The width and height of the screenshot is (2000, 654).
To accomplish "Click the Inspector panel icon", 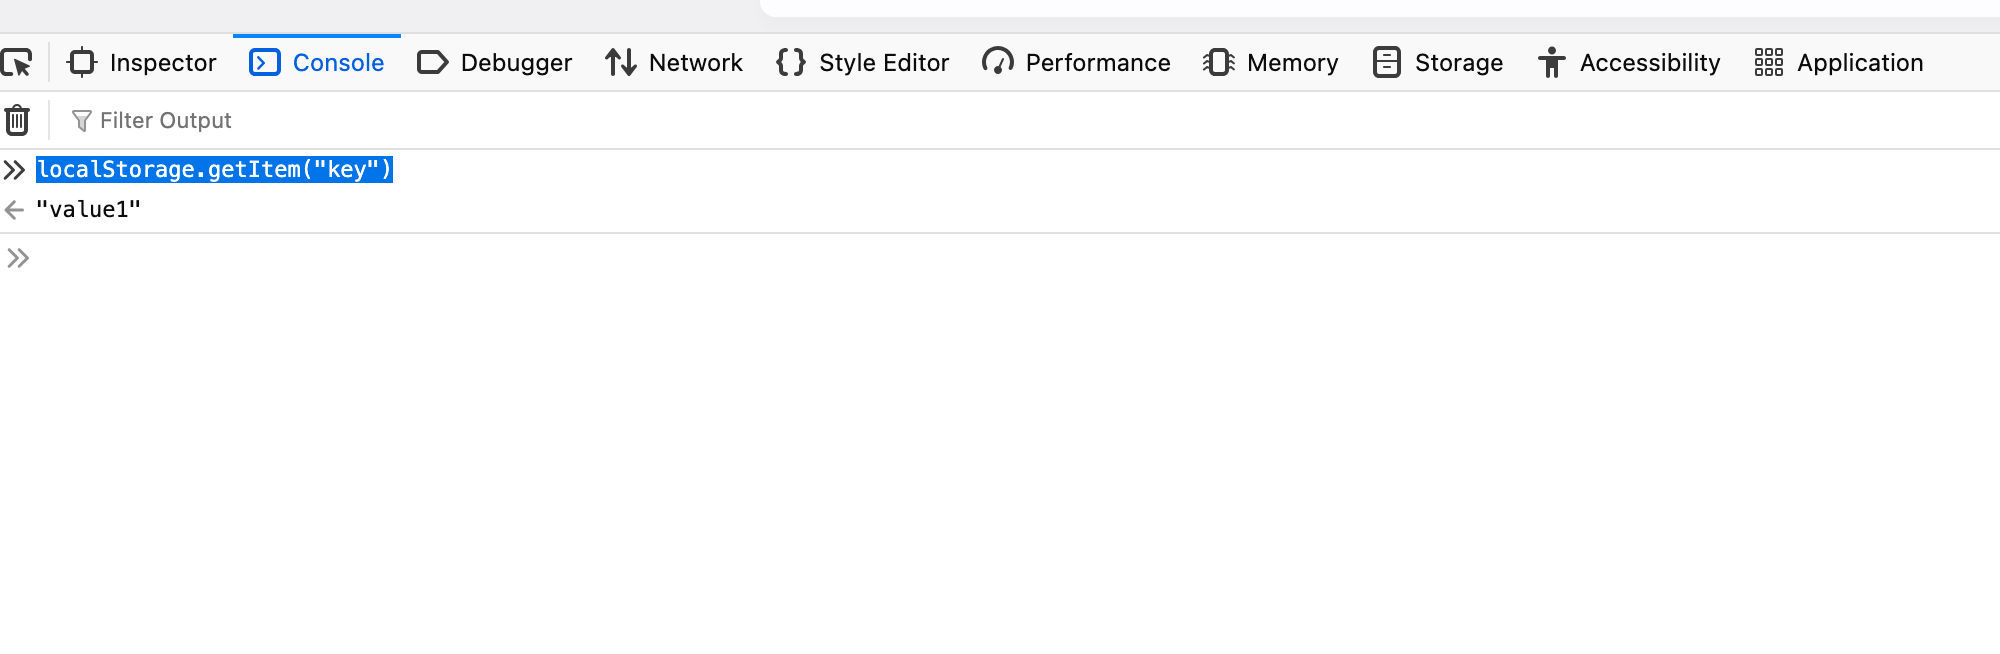I will click(82, 63).
